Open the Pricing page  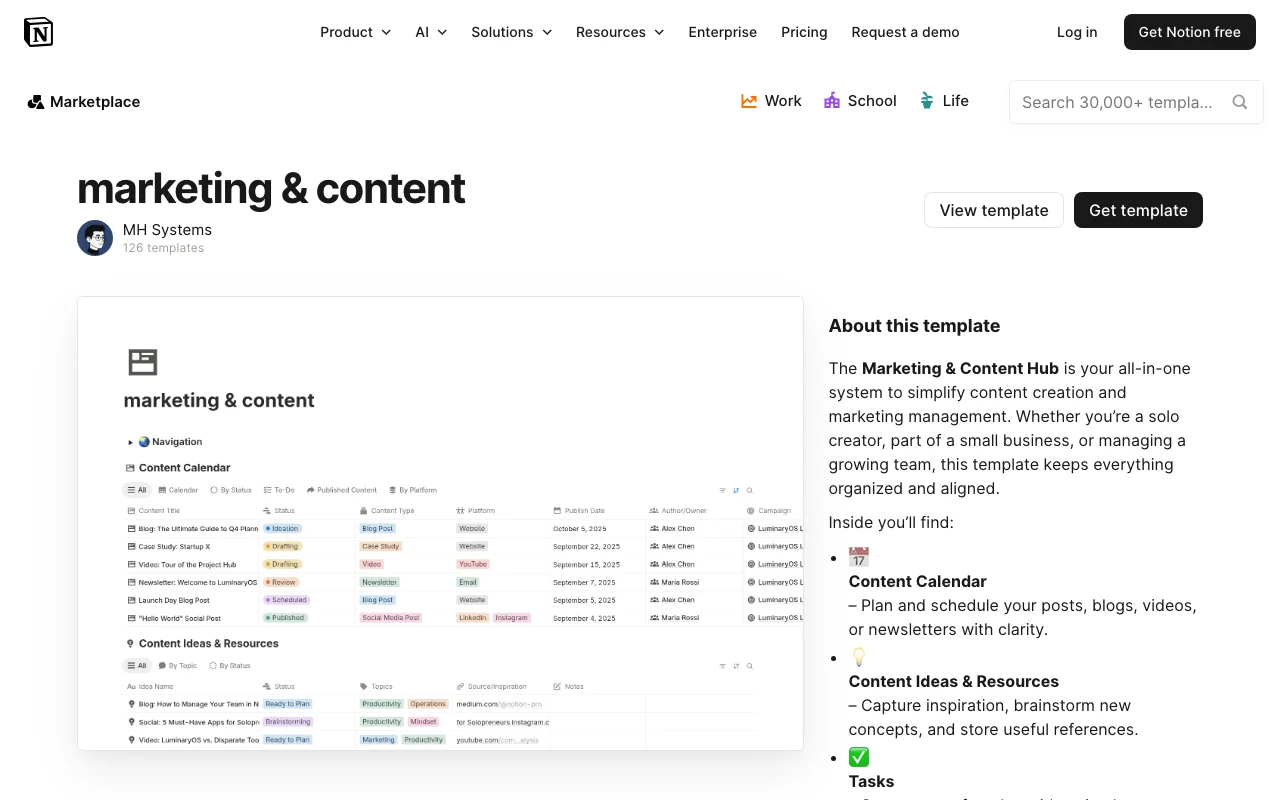point(804,32)
